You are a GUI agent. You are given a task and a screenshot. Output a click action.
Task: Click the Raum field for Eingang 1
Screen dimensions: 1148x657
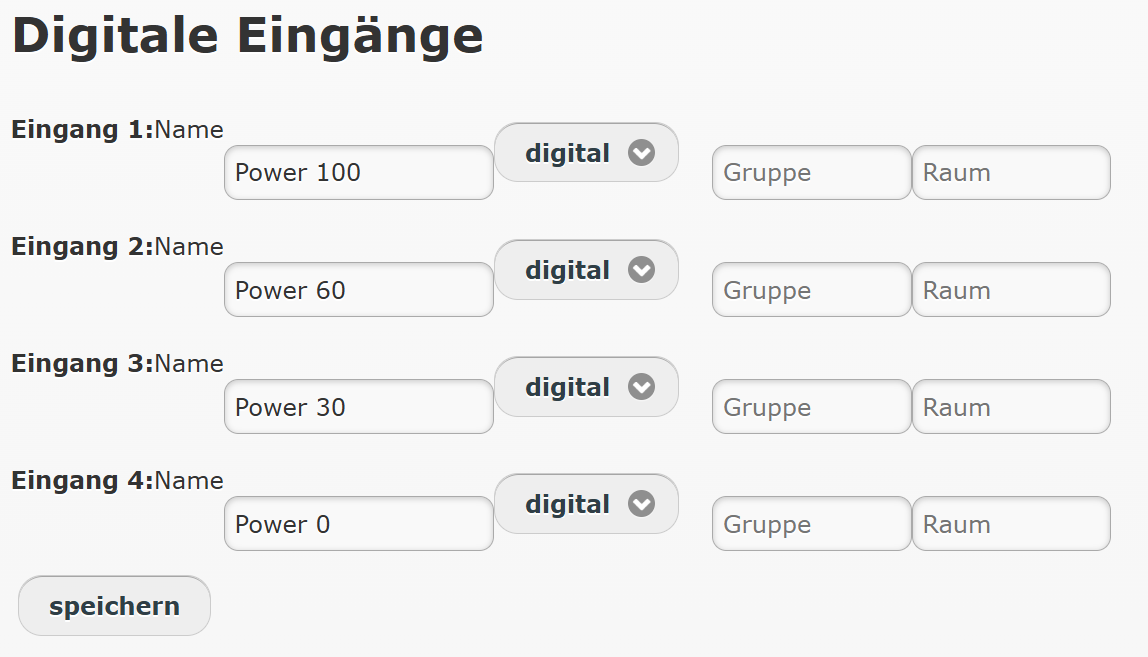[x=1011, y=173]
